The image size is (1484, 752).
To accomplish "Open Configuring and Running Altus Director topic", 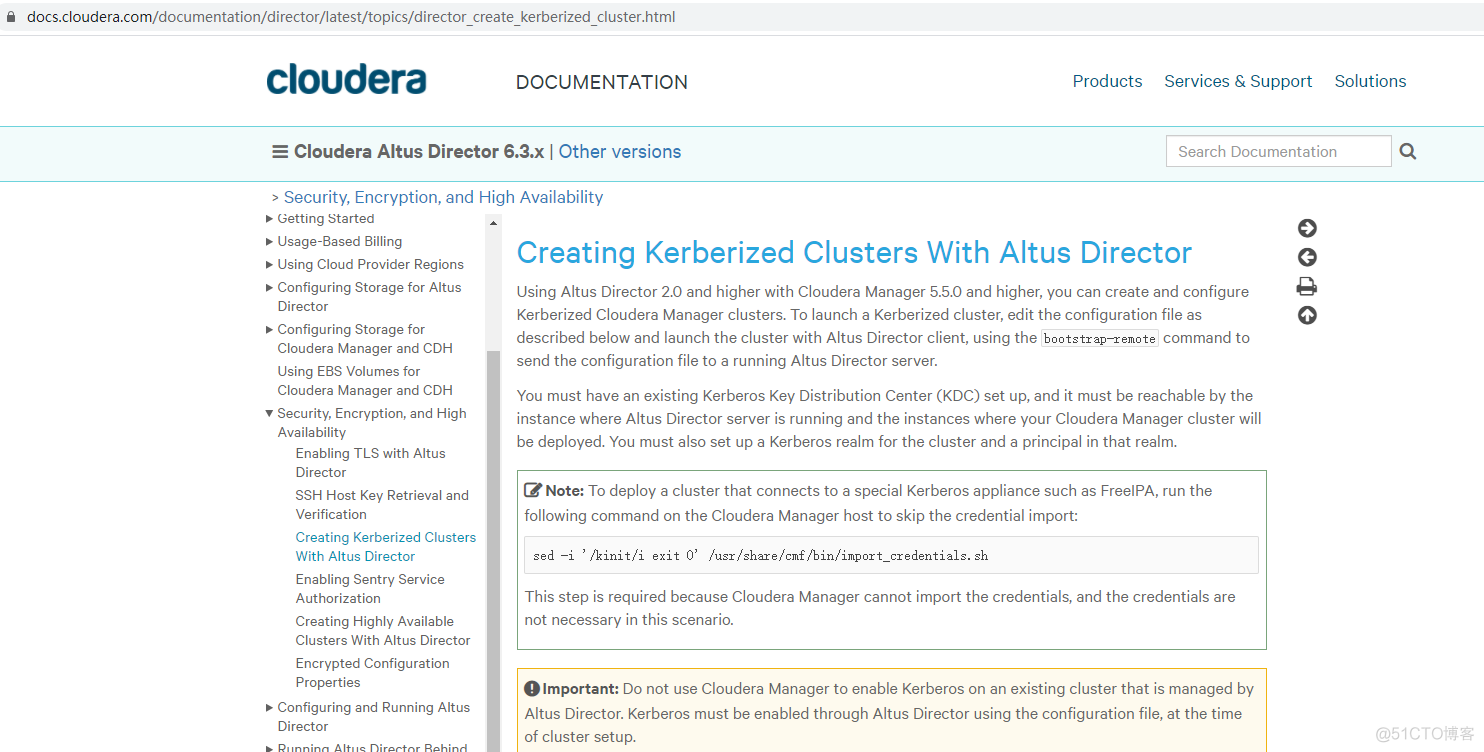I will pos(374,717).
